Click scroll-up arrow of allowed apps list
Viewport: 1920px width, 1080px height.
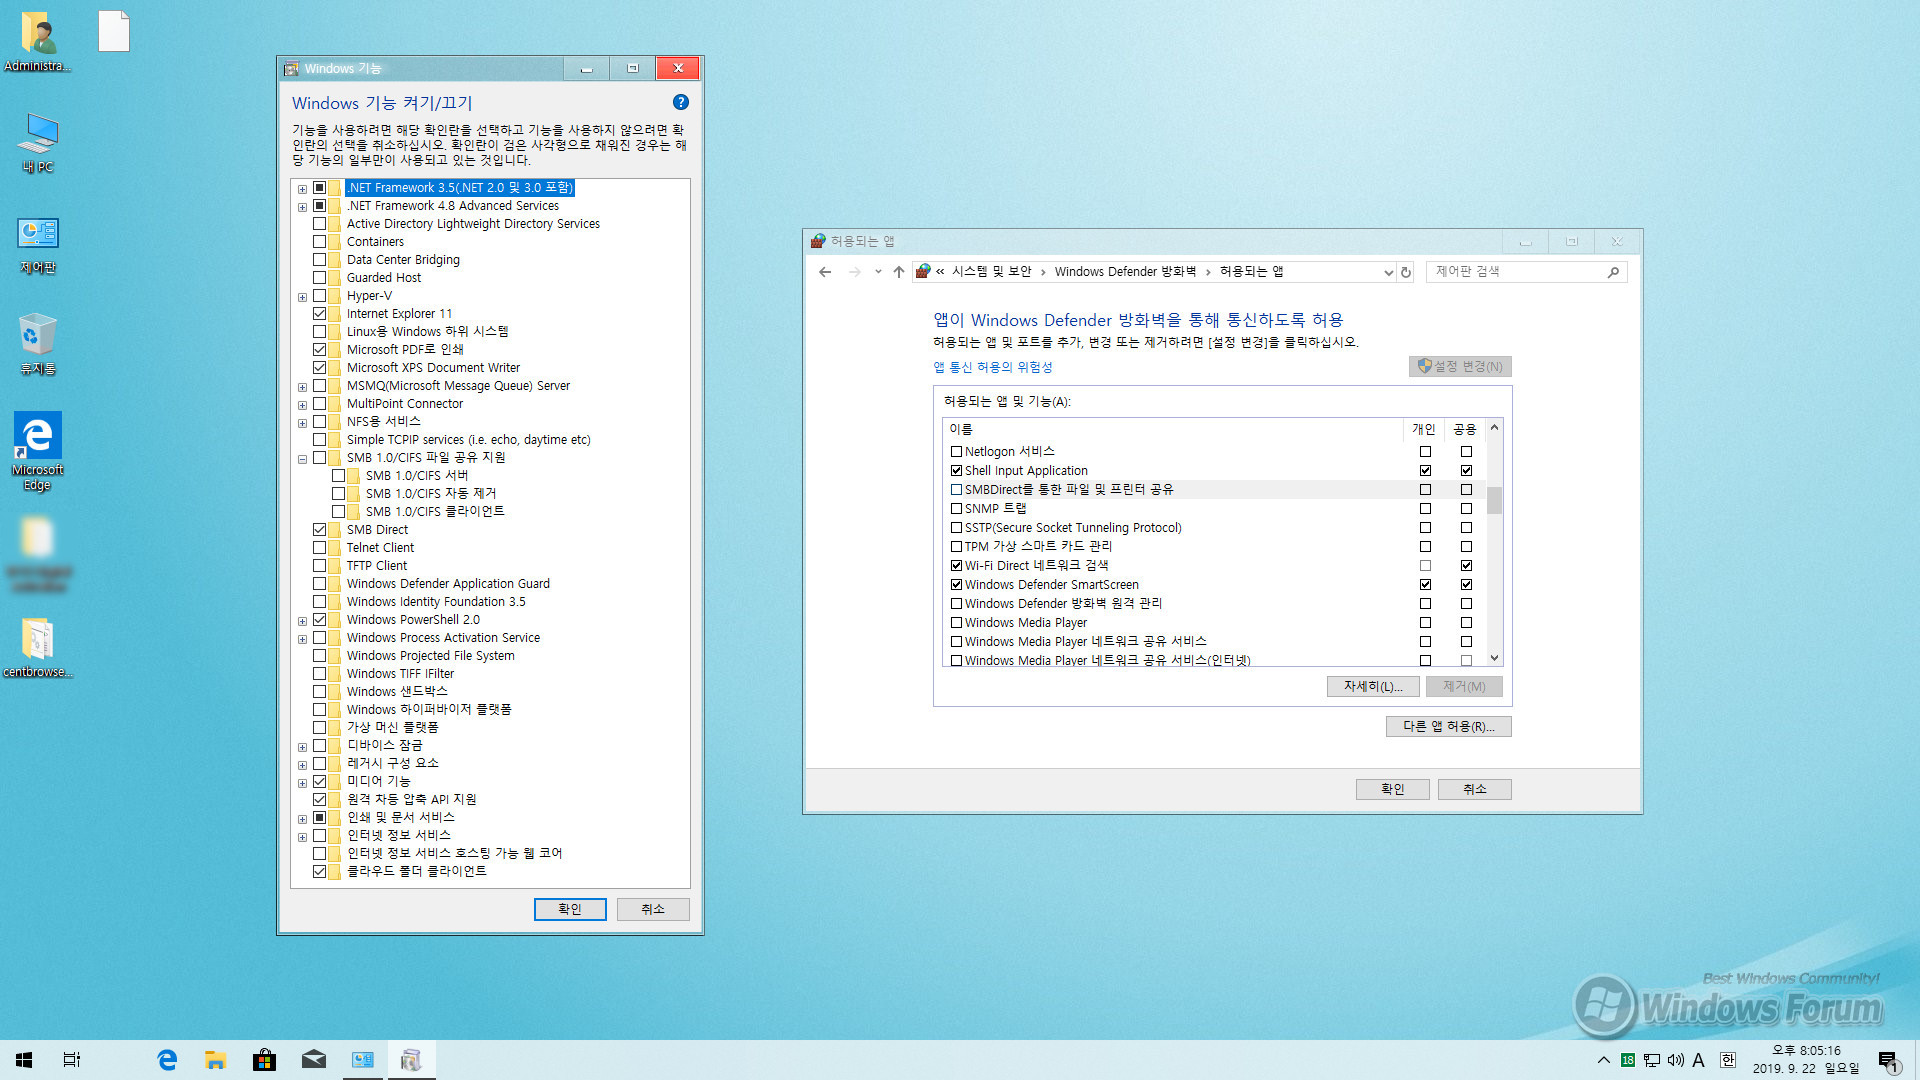1495,428
